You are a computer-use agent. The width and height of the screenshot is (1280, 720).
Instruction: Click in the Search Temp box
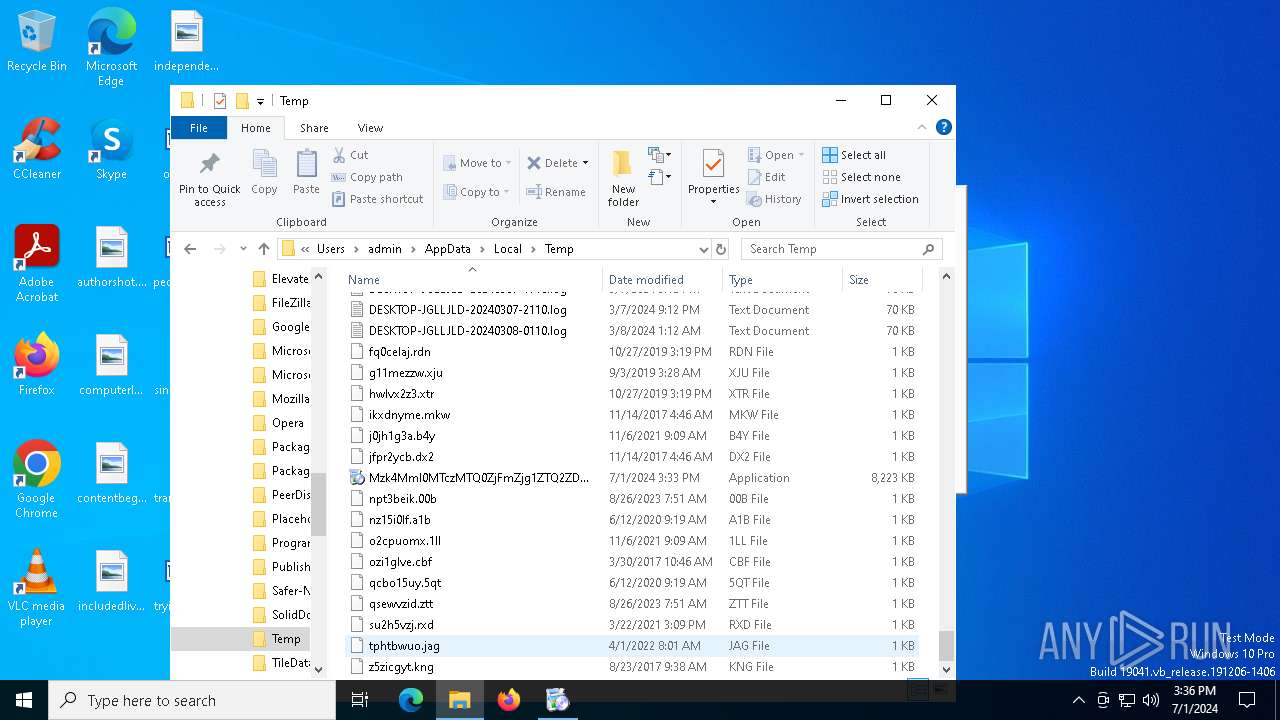click(831, 249)
